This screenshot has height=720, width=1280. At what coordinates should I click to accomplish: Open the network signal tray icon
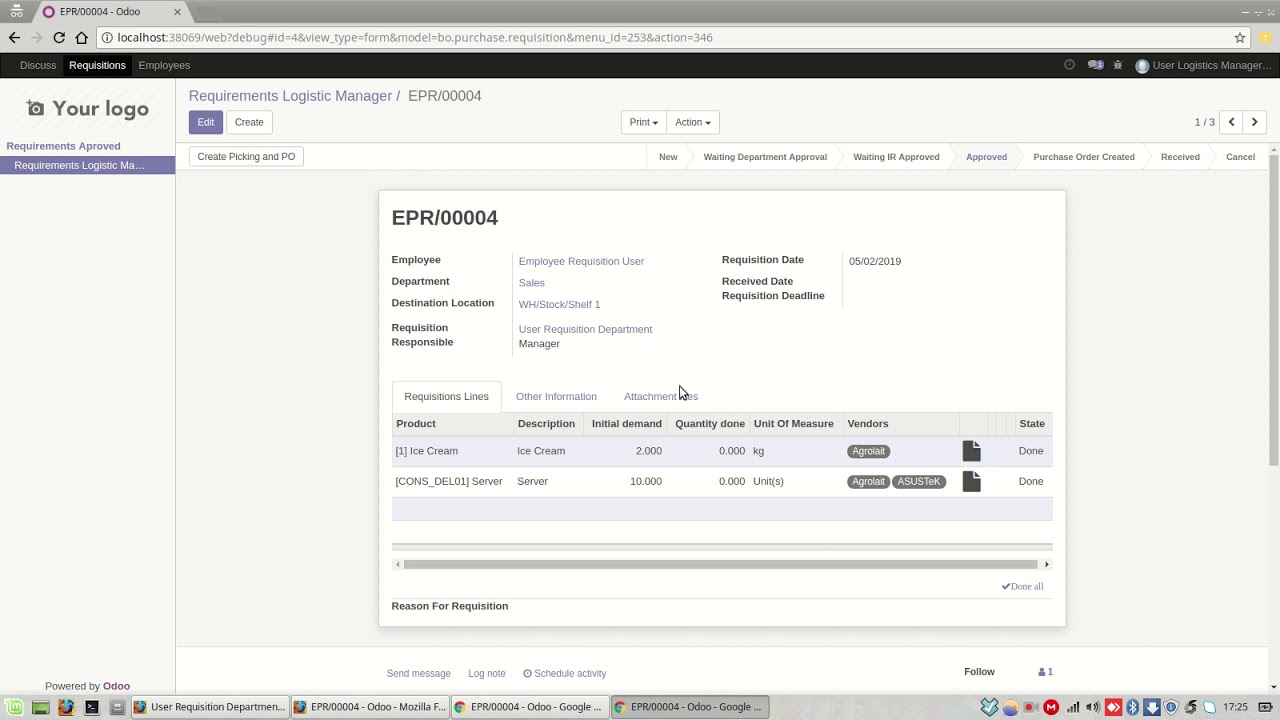coord(1072,707)
